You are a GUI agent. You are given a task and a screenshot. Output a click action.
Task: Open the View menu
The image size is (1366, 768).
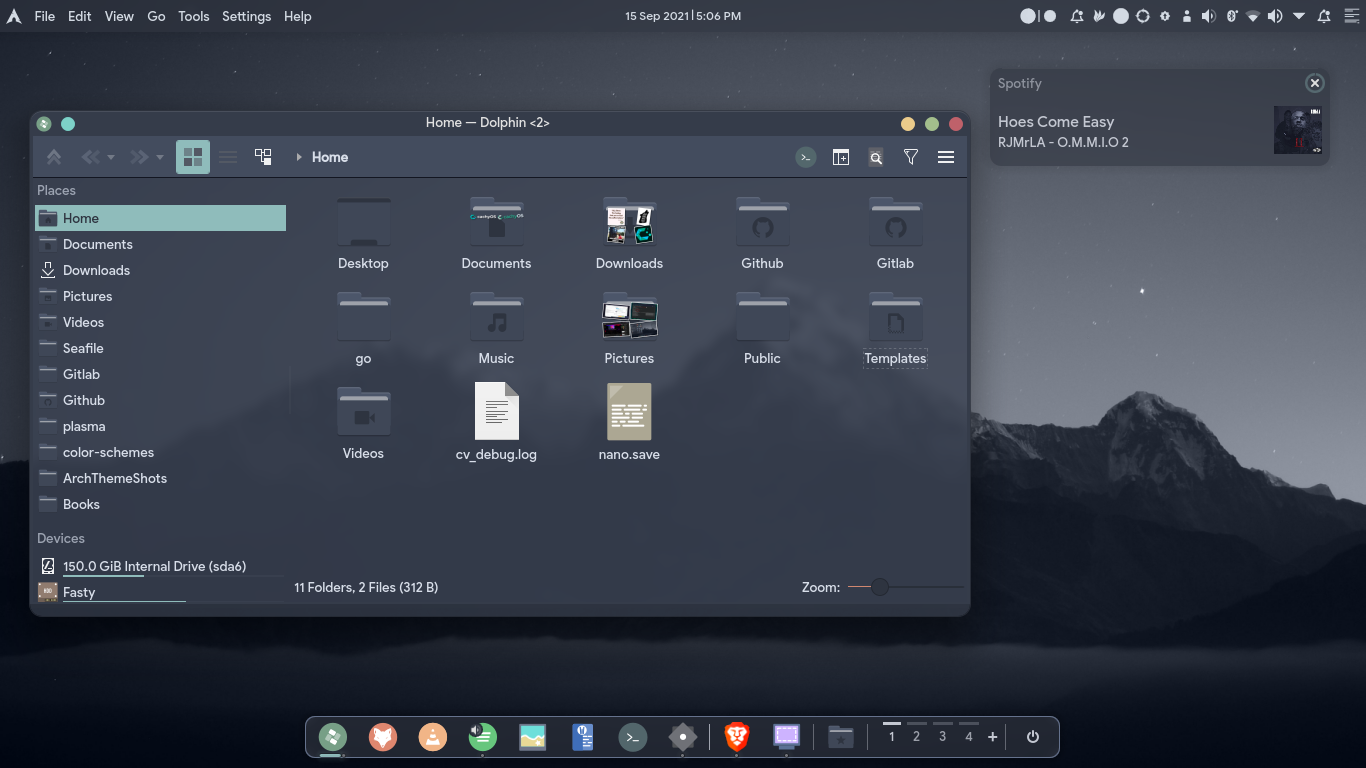pyautogui.click(x=119, y=16)
